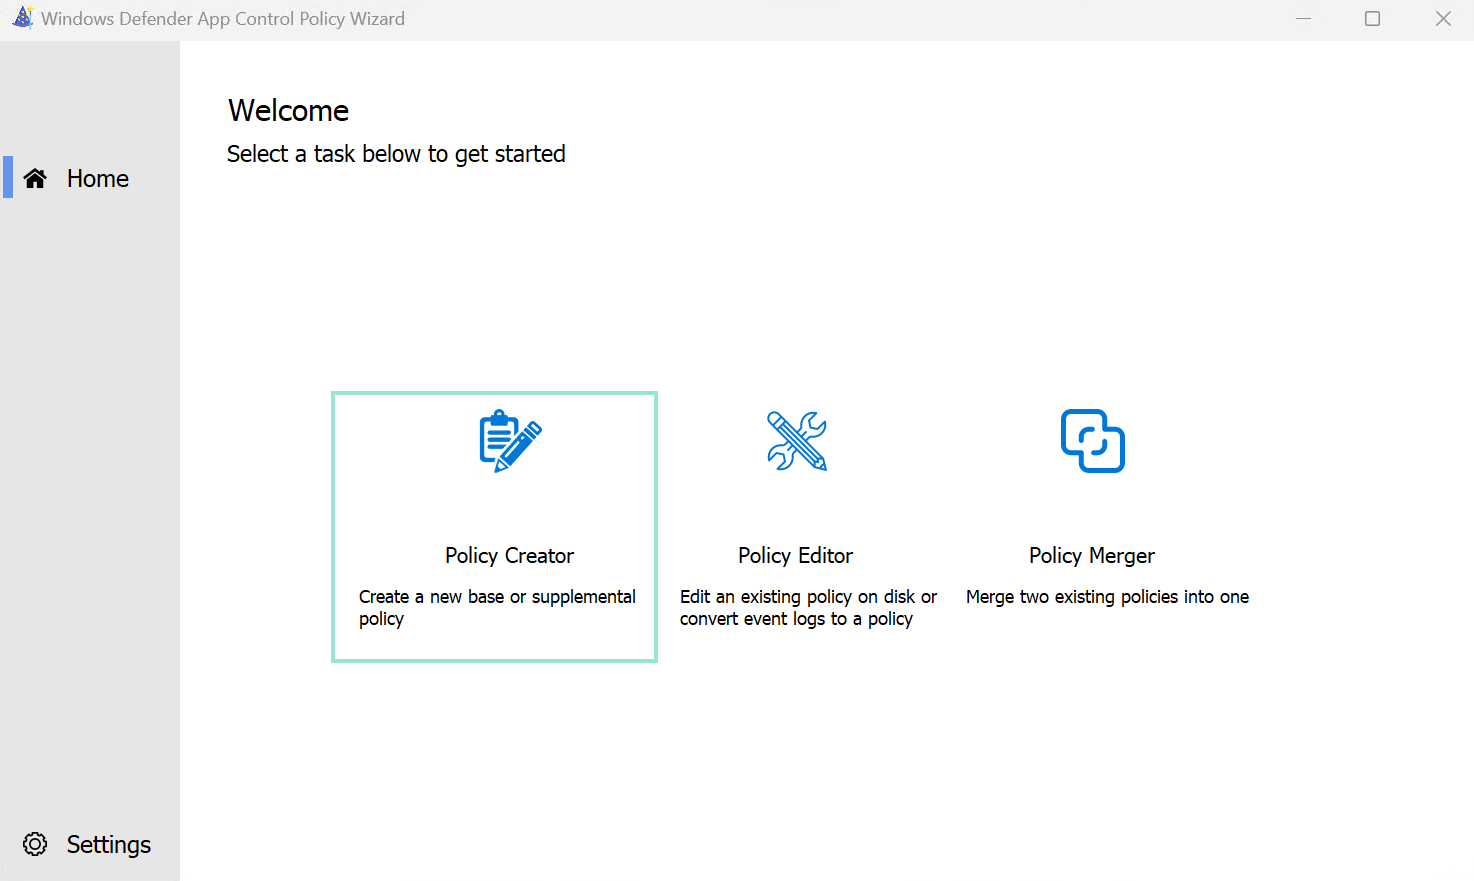Select the Policy Creator title text
The image size is (1474, 881).
coord(509,555)
